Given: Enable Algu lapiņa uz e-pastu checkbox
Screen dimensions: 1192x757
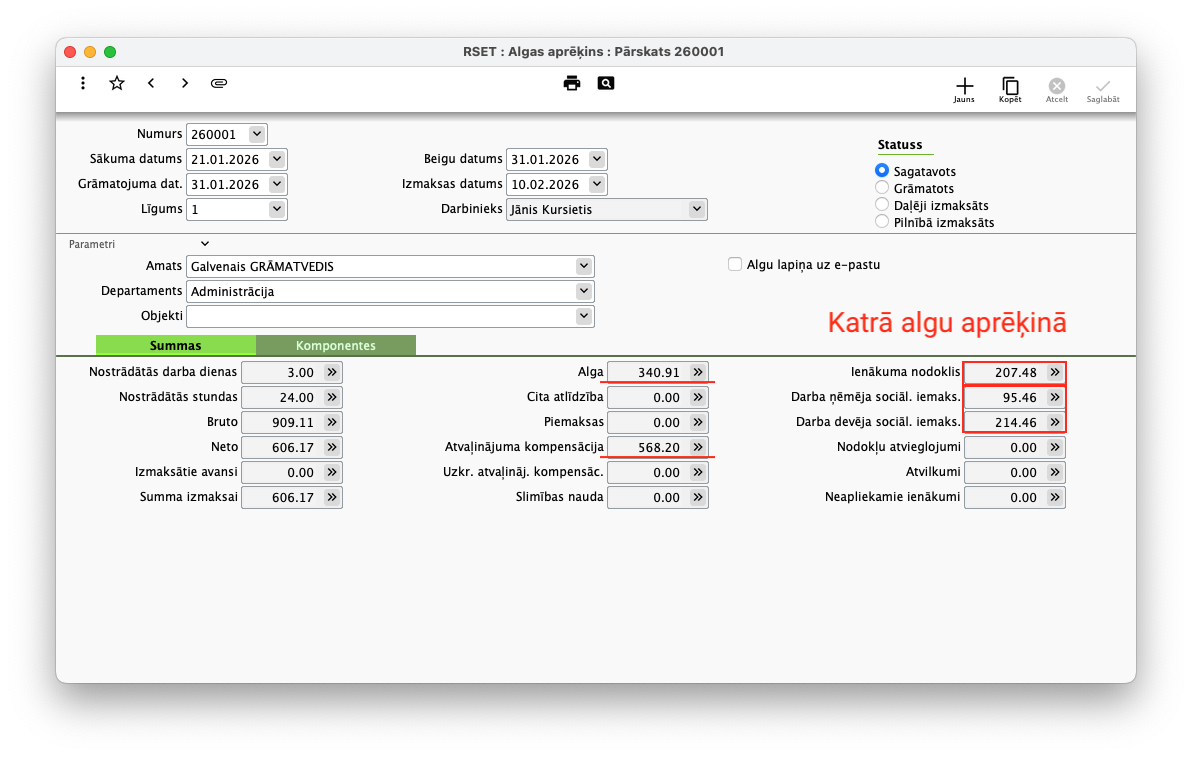Looking at the screenshot, I should tap(735, 265).
